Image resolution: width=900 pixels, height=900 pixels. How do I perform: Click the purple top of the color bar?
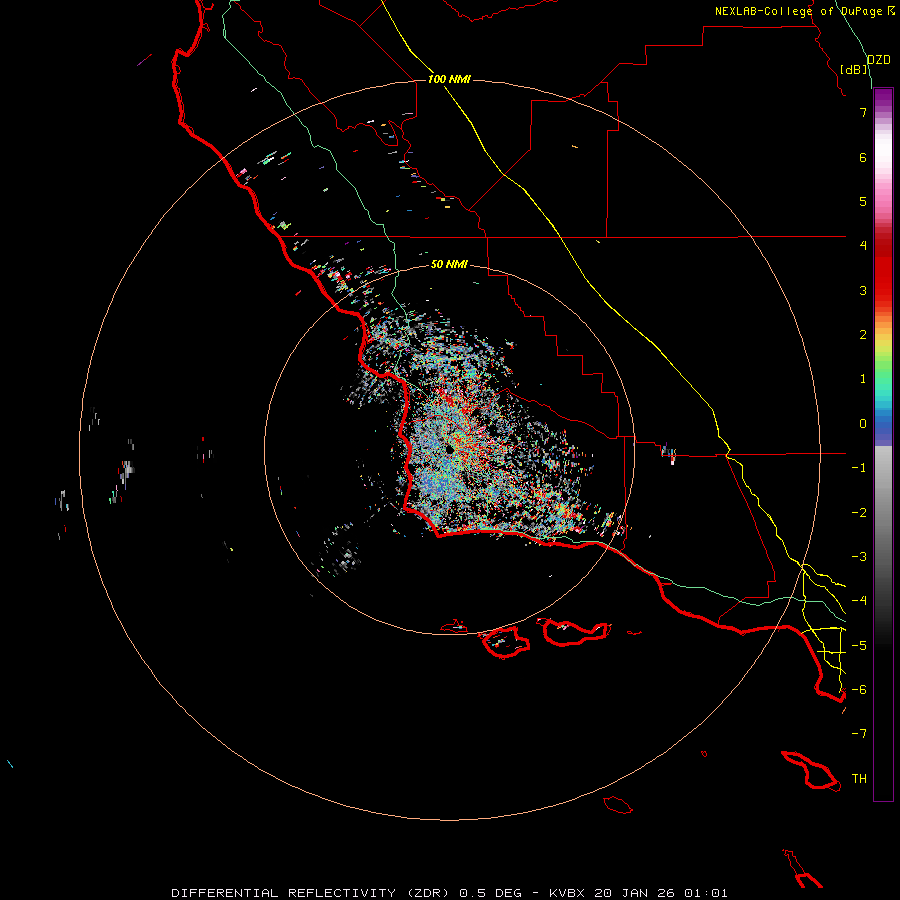coord(883,98)
